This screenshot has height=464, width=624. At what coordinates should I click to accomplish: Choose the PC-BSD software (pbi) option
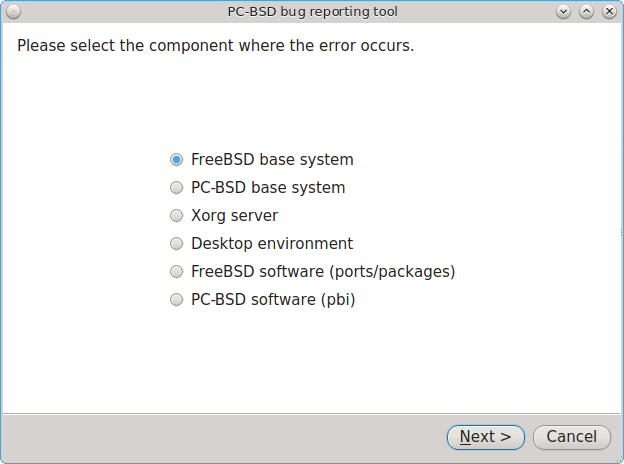(x=176, y=299)
